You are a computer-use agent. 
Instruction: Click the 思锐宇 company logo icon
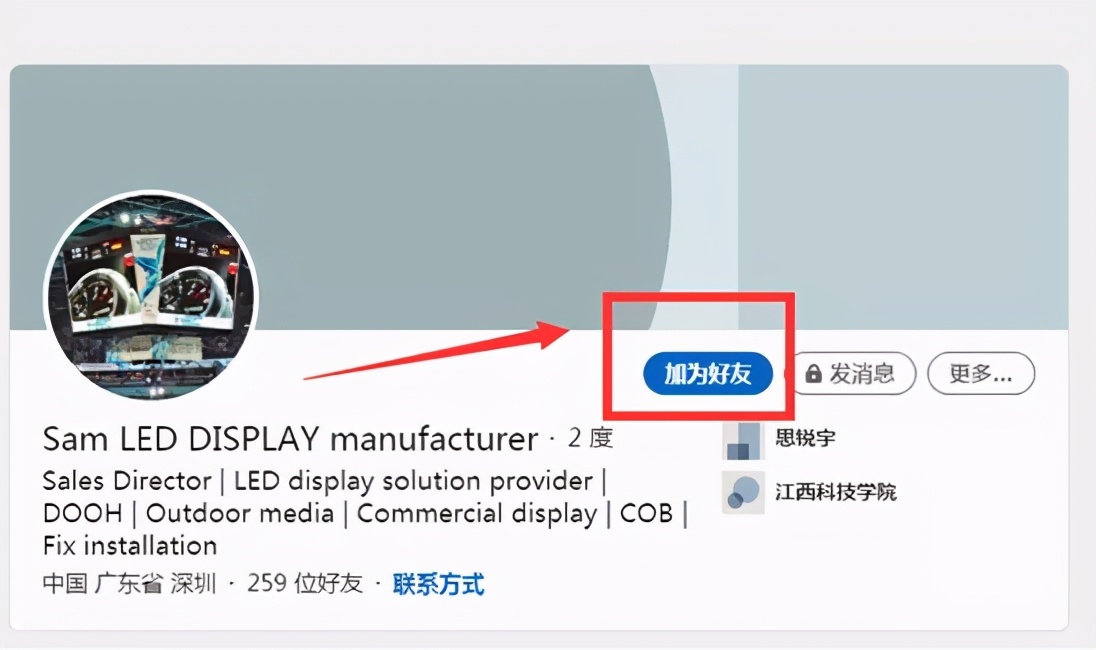pos(743,440)
